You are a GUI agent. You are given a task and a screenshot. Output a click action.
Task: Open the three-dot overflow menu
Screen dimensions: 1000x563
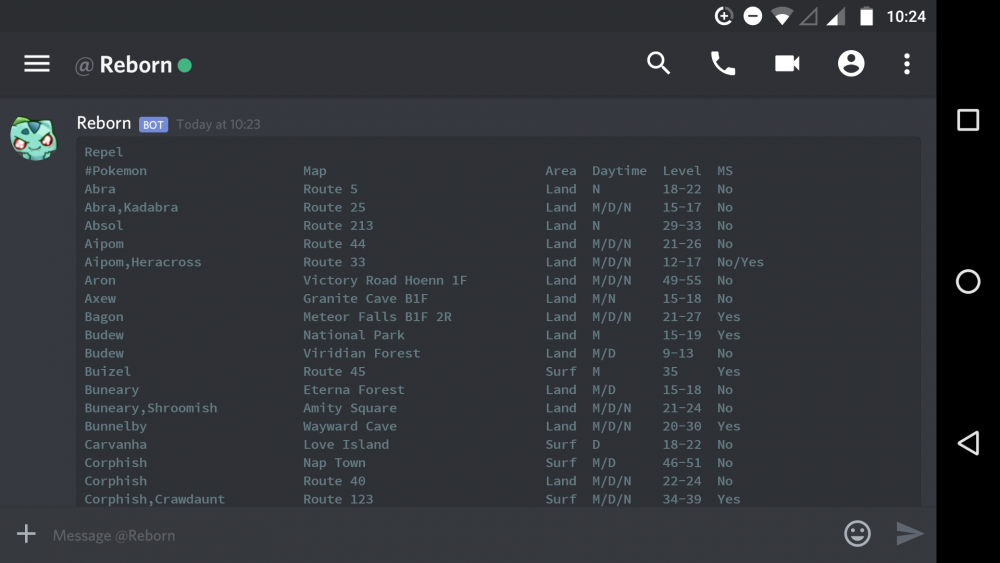[907, 64]
